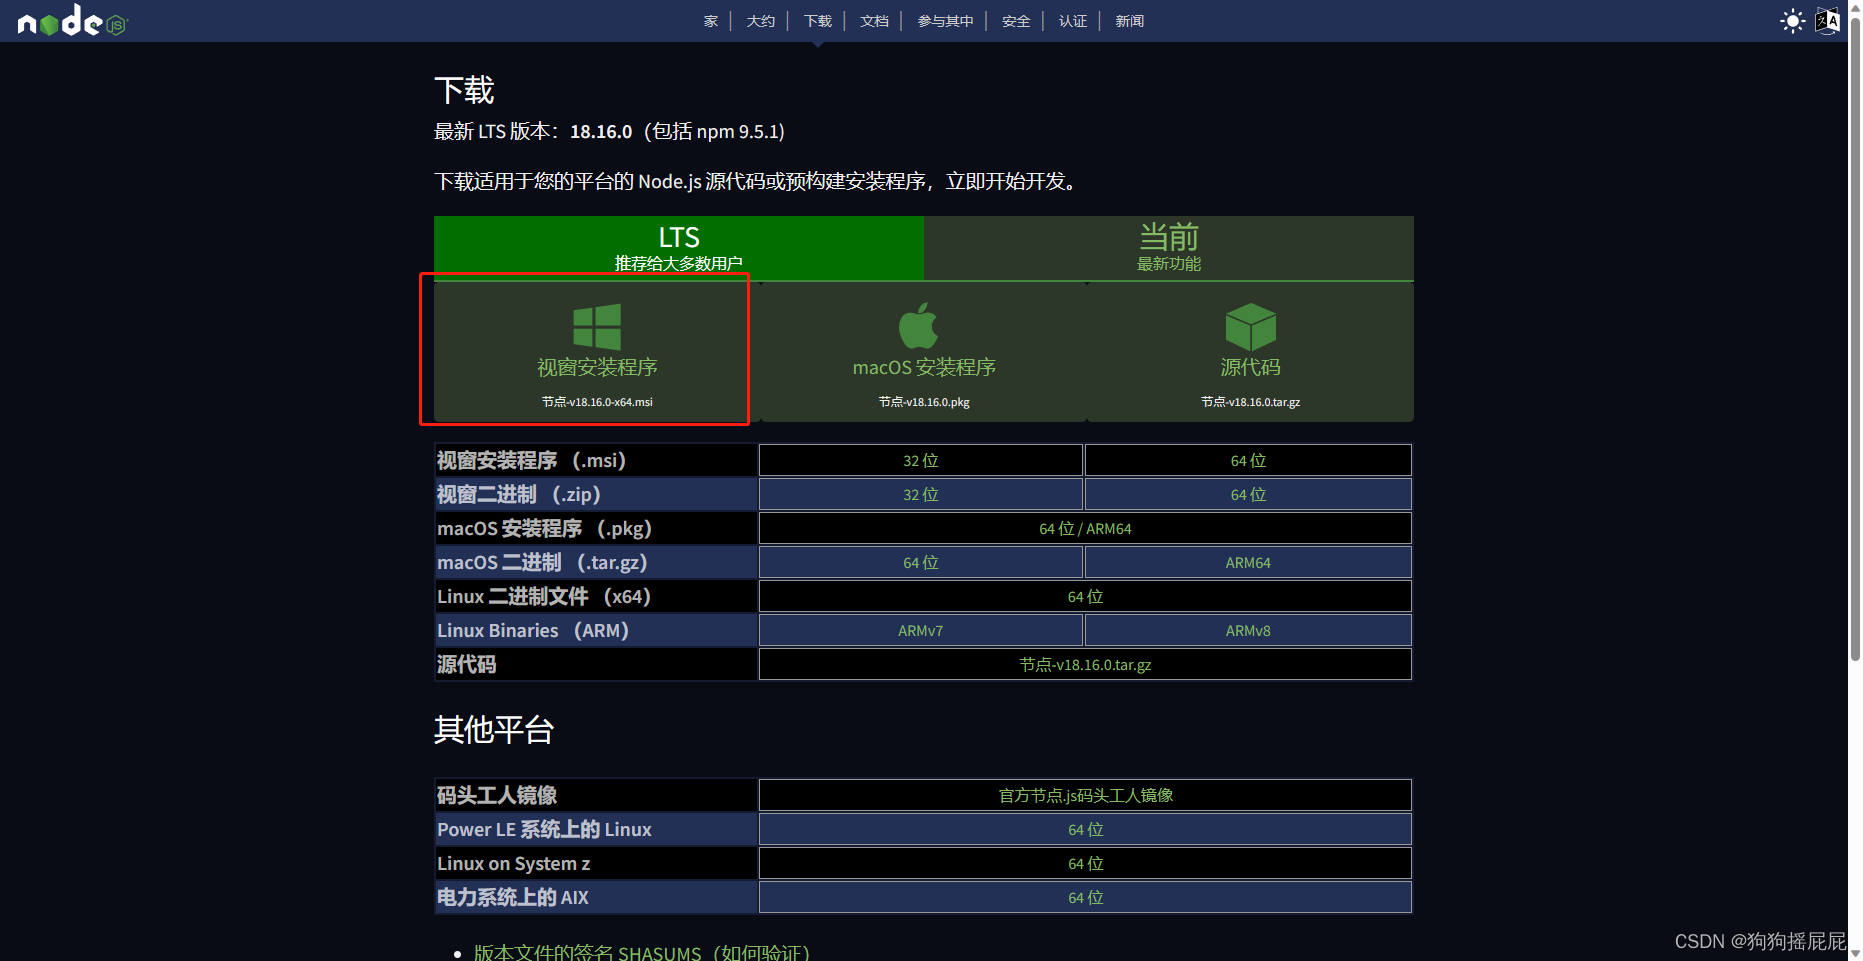Image resolution: width=1863 pixels, height=961 pixels.
Task: Click 64 位 for Power LE 系统上的 Linux
Action: (x=1085, y=829)
